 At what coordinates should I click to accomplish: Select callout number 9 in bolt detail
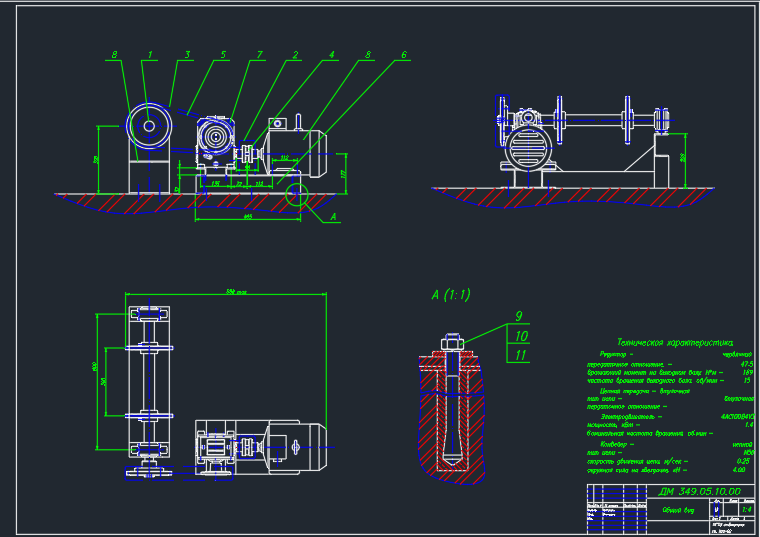pyautogui.click(x=519, y=316)
